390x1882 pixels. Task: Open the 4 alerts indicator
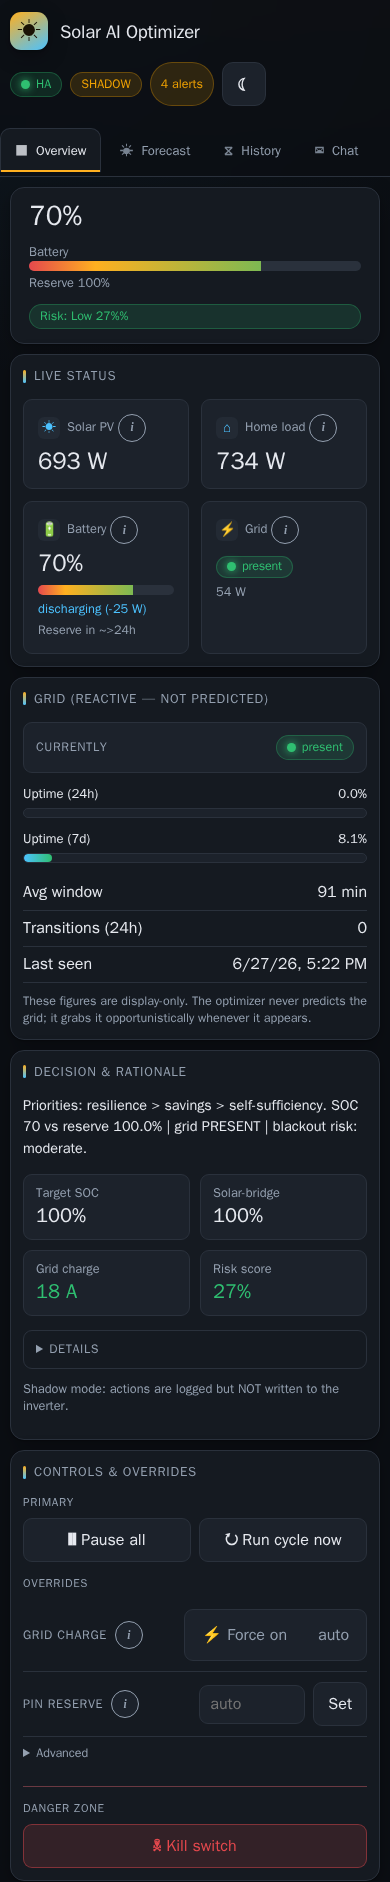click(x=182, y=84)
